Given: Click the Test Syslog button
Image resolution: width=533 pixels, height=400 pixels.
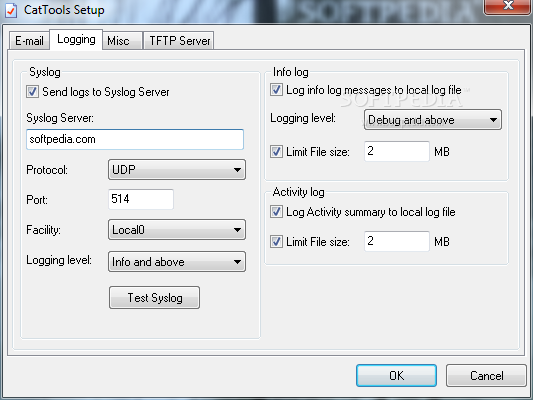Looking at the screenshot, I should (x=154, y=298).
